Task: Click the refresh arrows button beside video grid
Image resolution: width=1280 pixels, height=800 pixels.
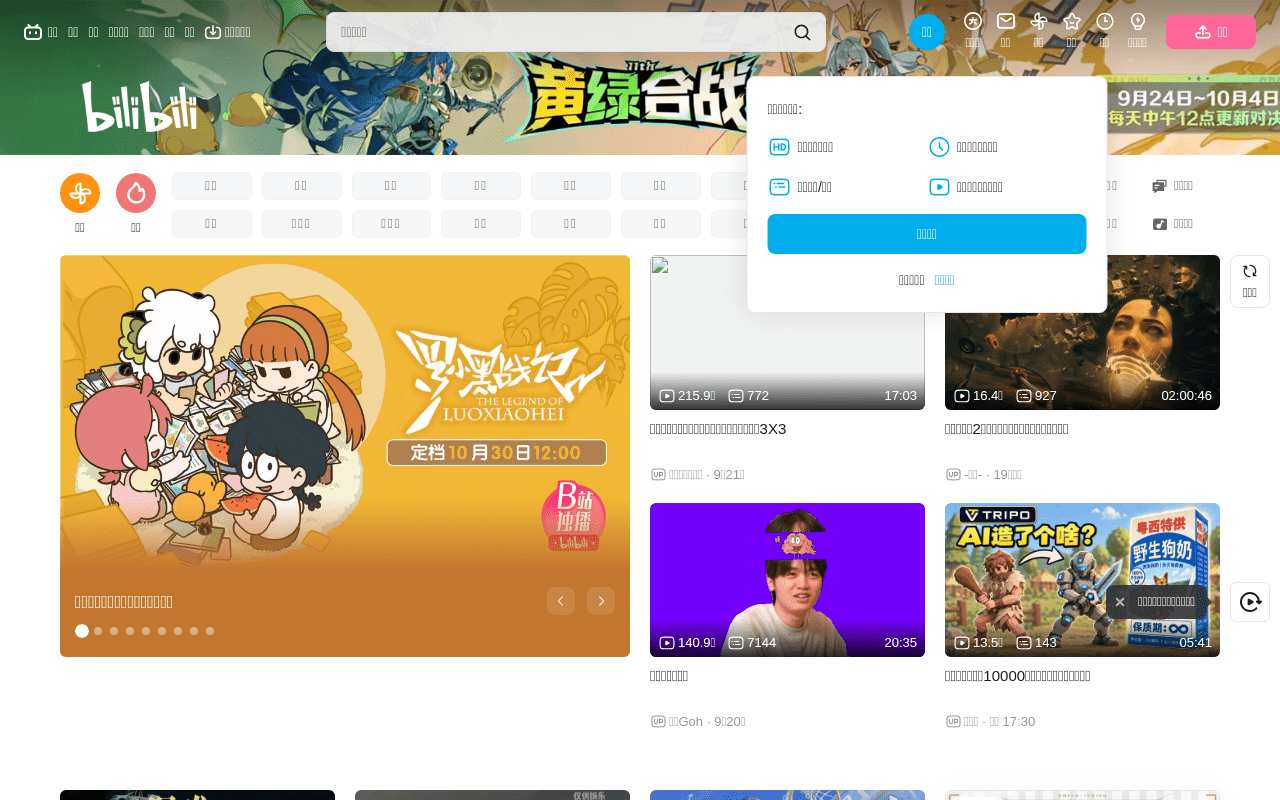Action: coord(1250,281)
